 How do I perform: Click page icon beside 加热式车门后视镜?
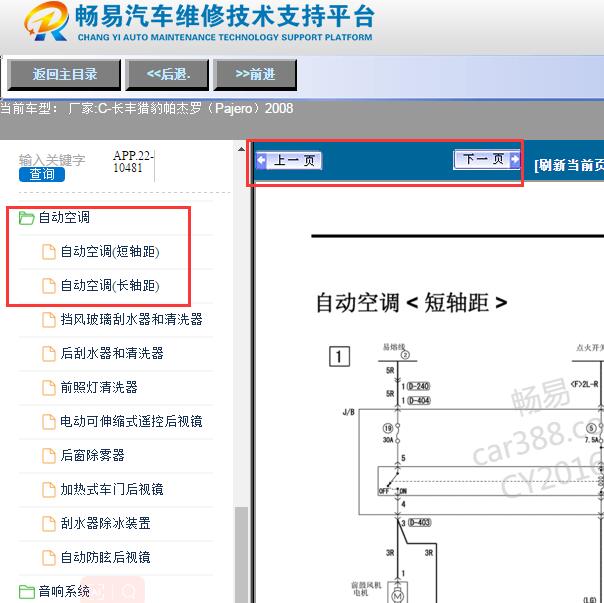pos(49,490)
